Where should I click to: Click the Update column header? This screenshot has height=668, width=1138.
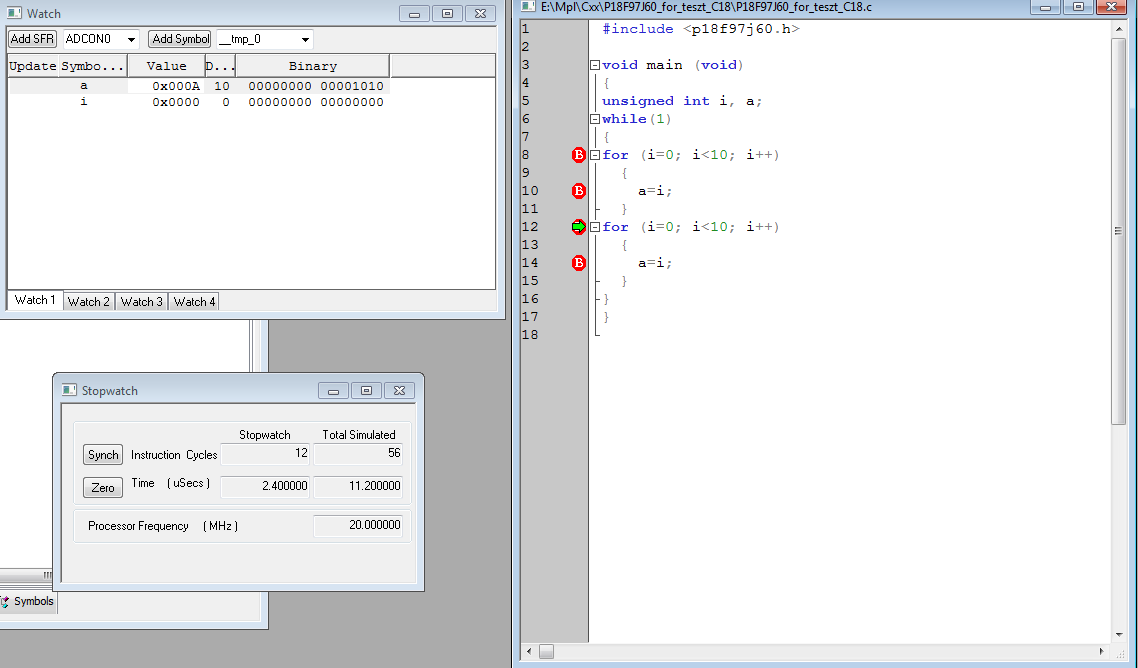[x=33, y=66]
